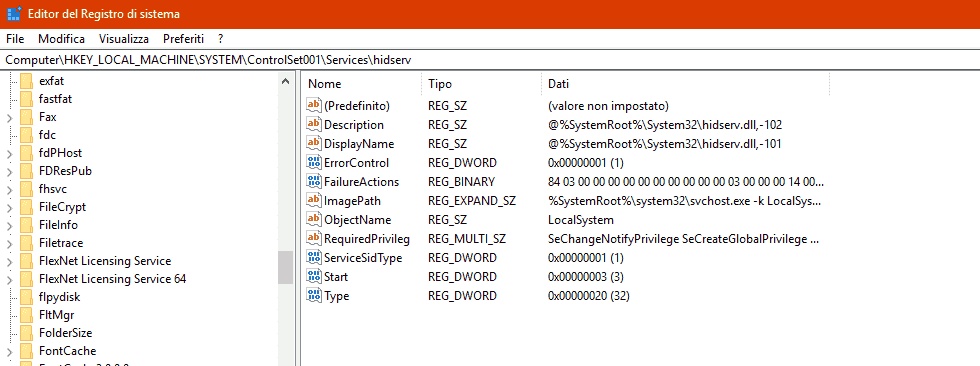Open the File menu
Image resolution: width=980 pixels, height=366 pixels.
pyautogui.click(x=14, y=39)
